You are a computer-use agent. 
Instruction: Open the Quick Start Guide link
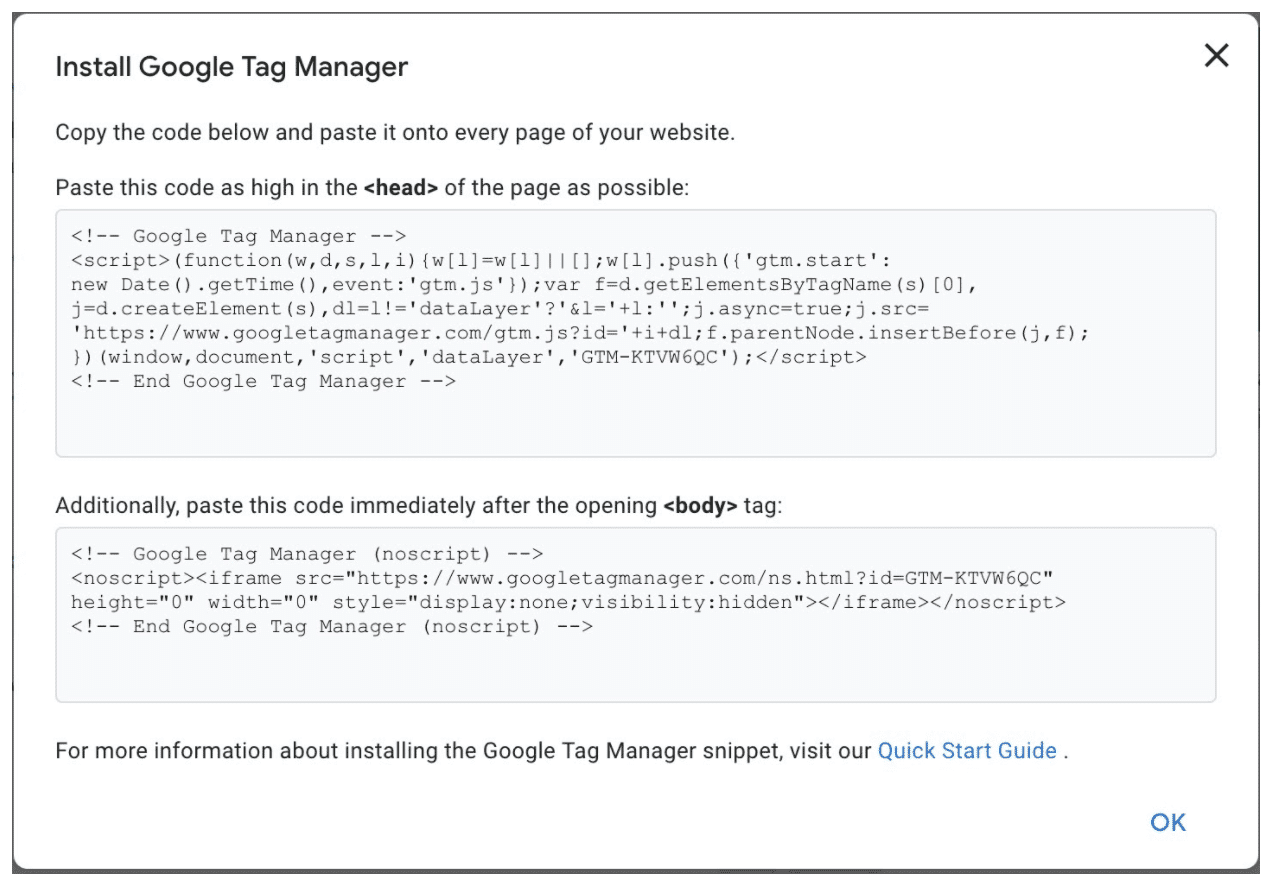[966, 750]
